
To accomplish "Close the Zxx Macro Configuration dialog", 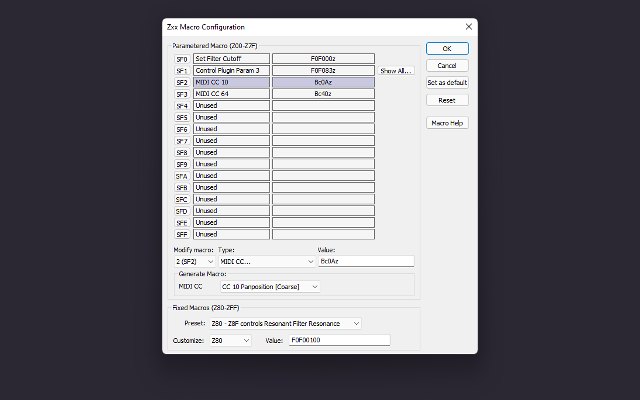I will tap(469, 27).
